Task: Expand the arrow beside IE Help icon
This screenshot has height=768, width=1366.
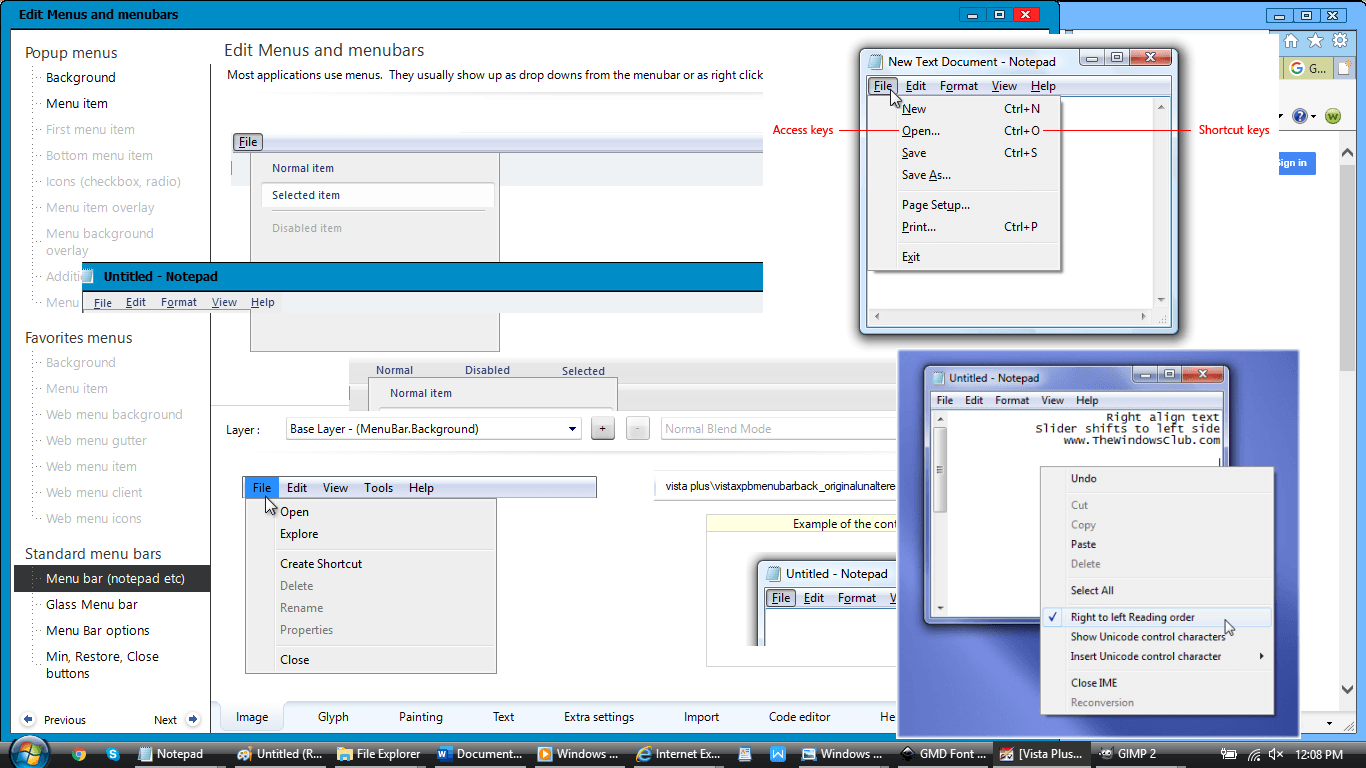Action: coord(1313,118)
